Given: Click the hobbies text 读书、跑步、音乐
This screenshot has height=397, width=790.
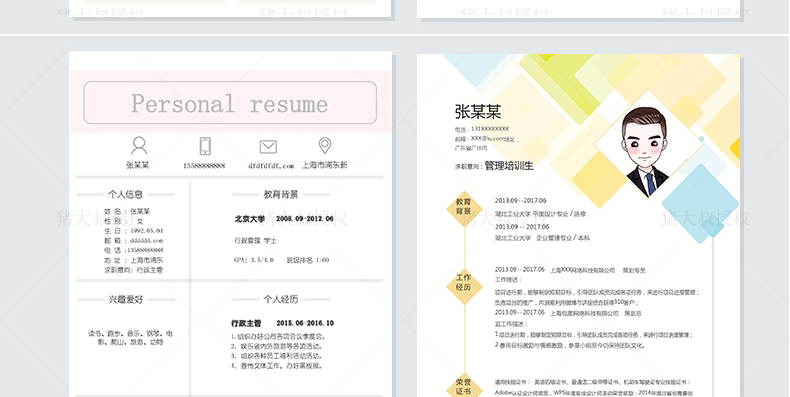Looking at the screenshot, I should pos(130,338).
